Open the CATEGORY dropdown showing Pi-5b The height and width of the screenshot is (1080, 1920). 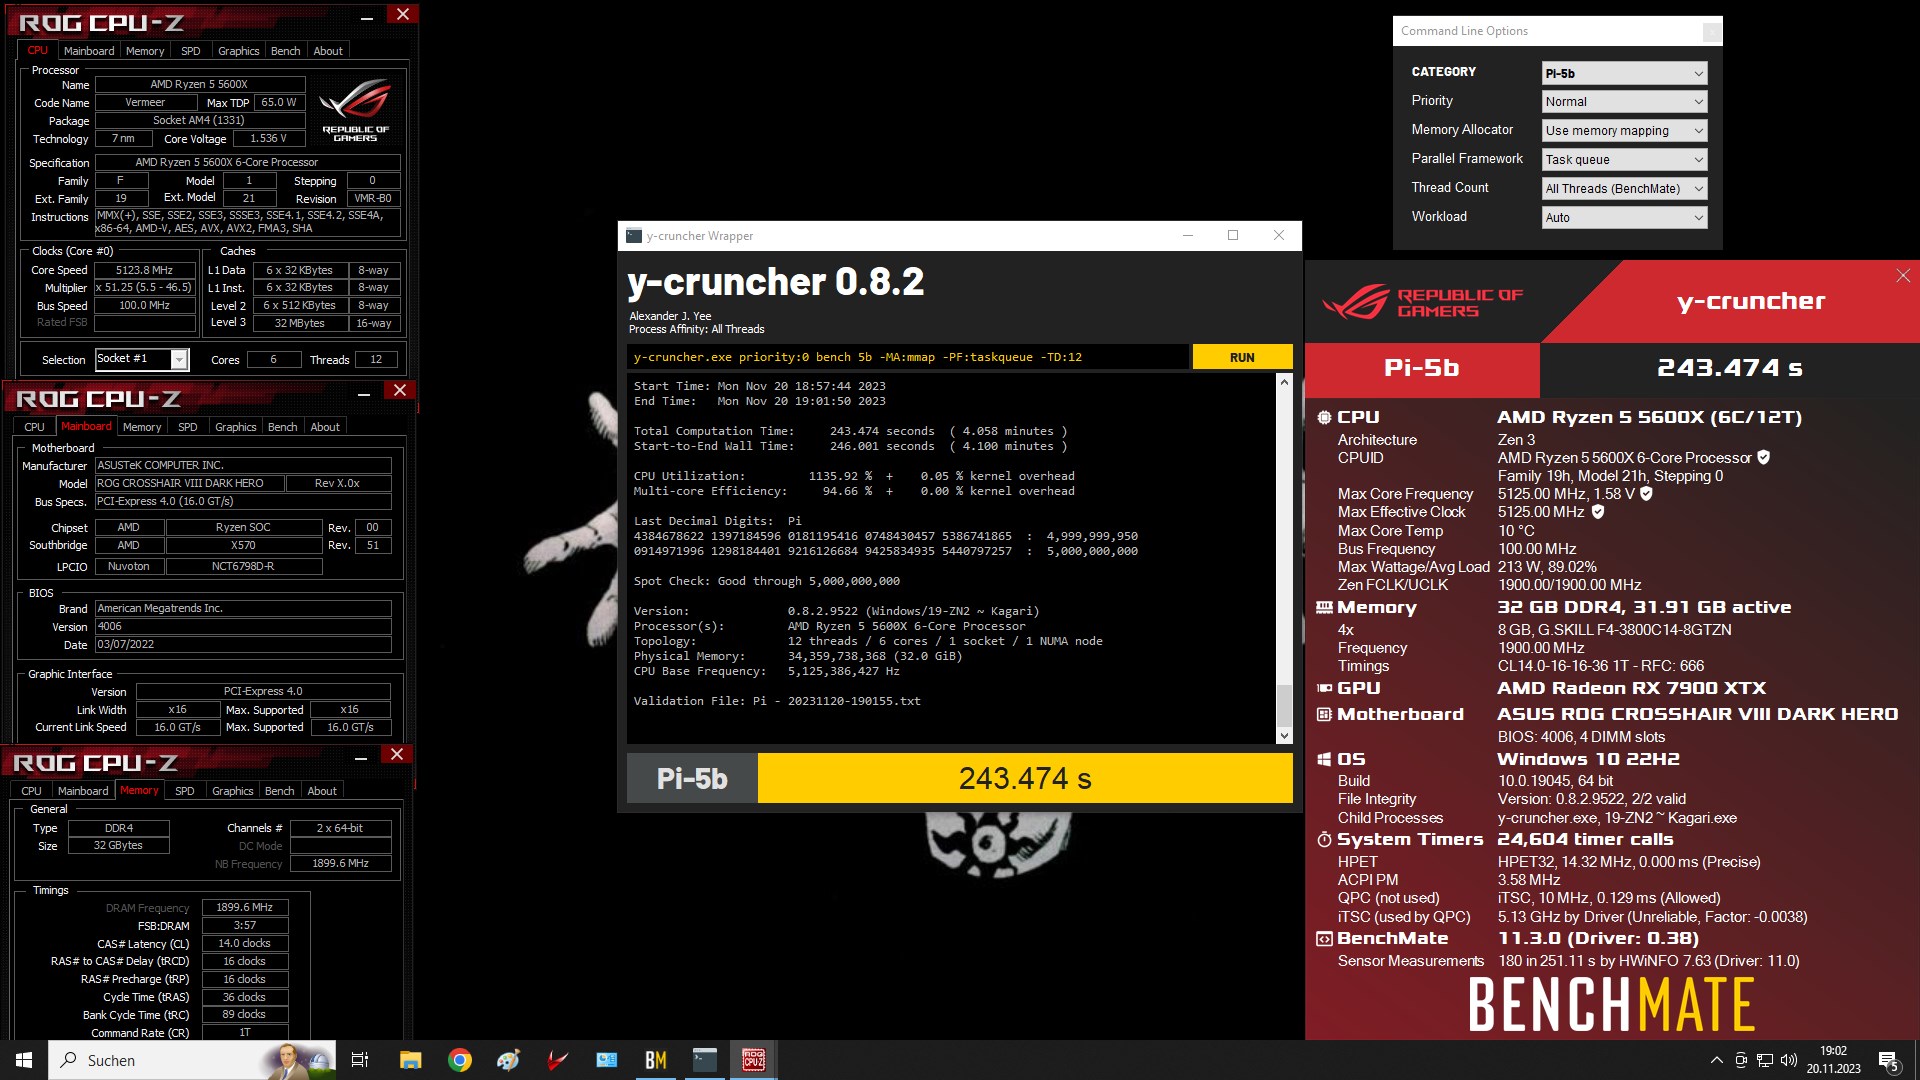click(x=1624, y=73)
